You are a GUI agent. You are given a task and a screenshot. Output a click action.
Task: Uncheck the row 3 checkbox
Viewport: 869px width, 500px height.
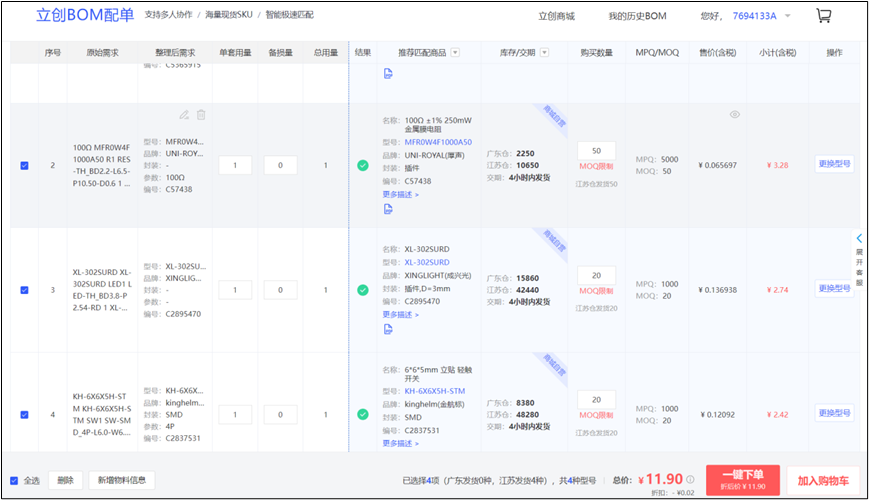point(24,290)
